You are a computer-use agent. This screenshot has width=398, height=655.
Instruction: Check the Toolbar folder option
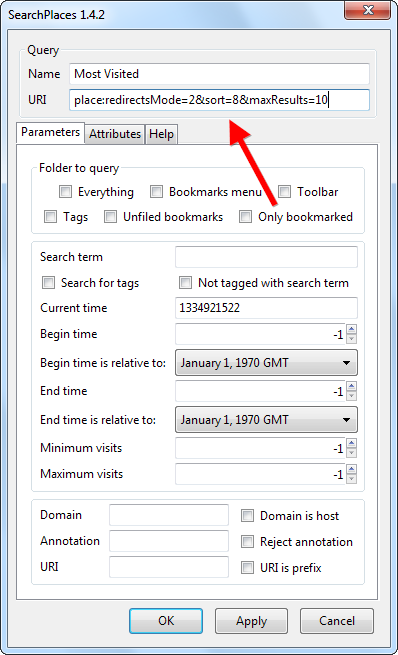[284, 192]
